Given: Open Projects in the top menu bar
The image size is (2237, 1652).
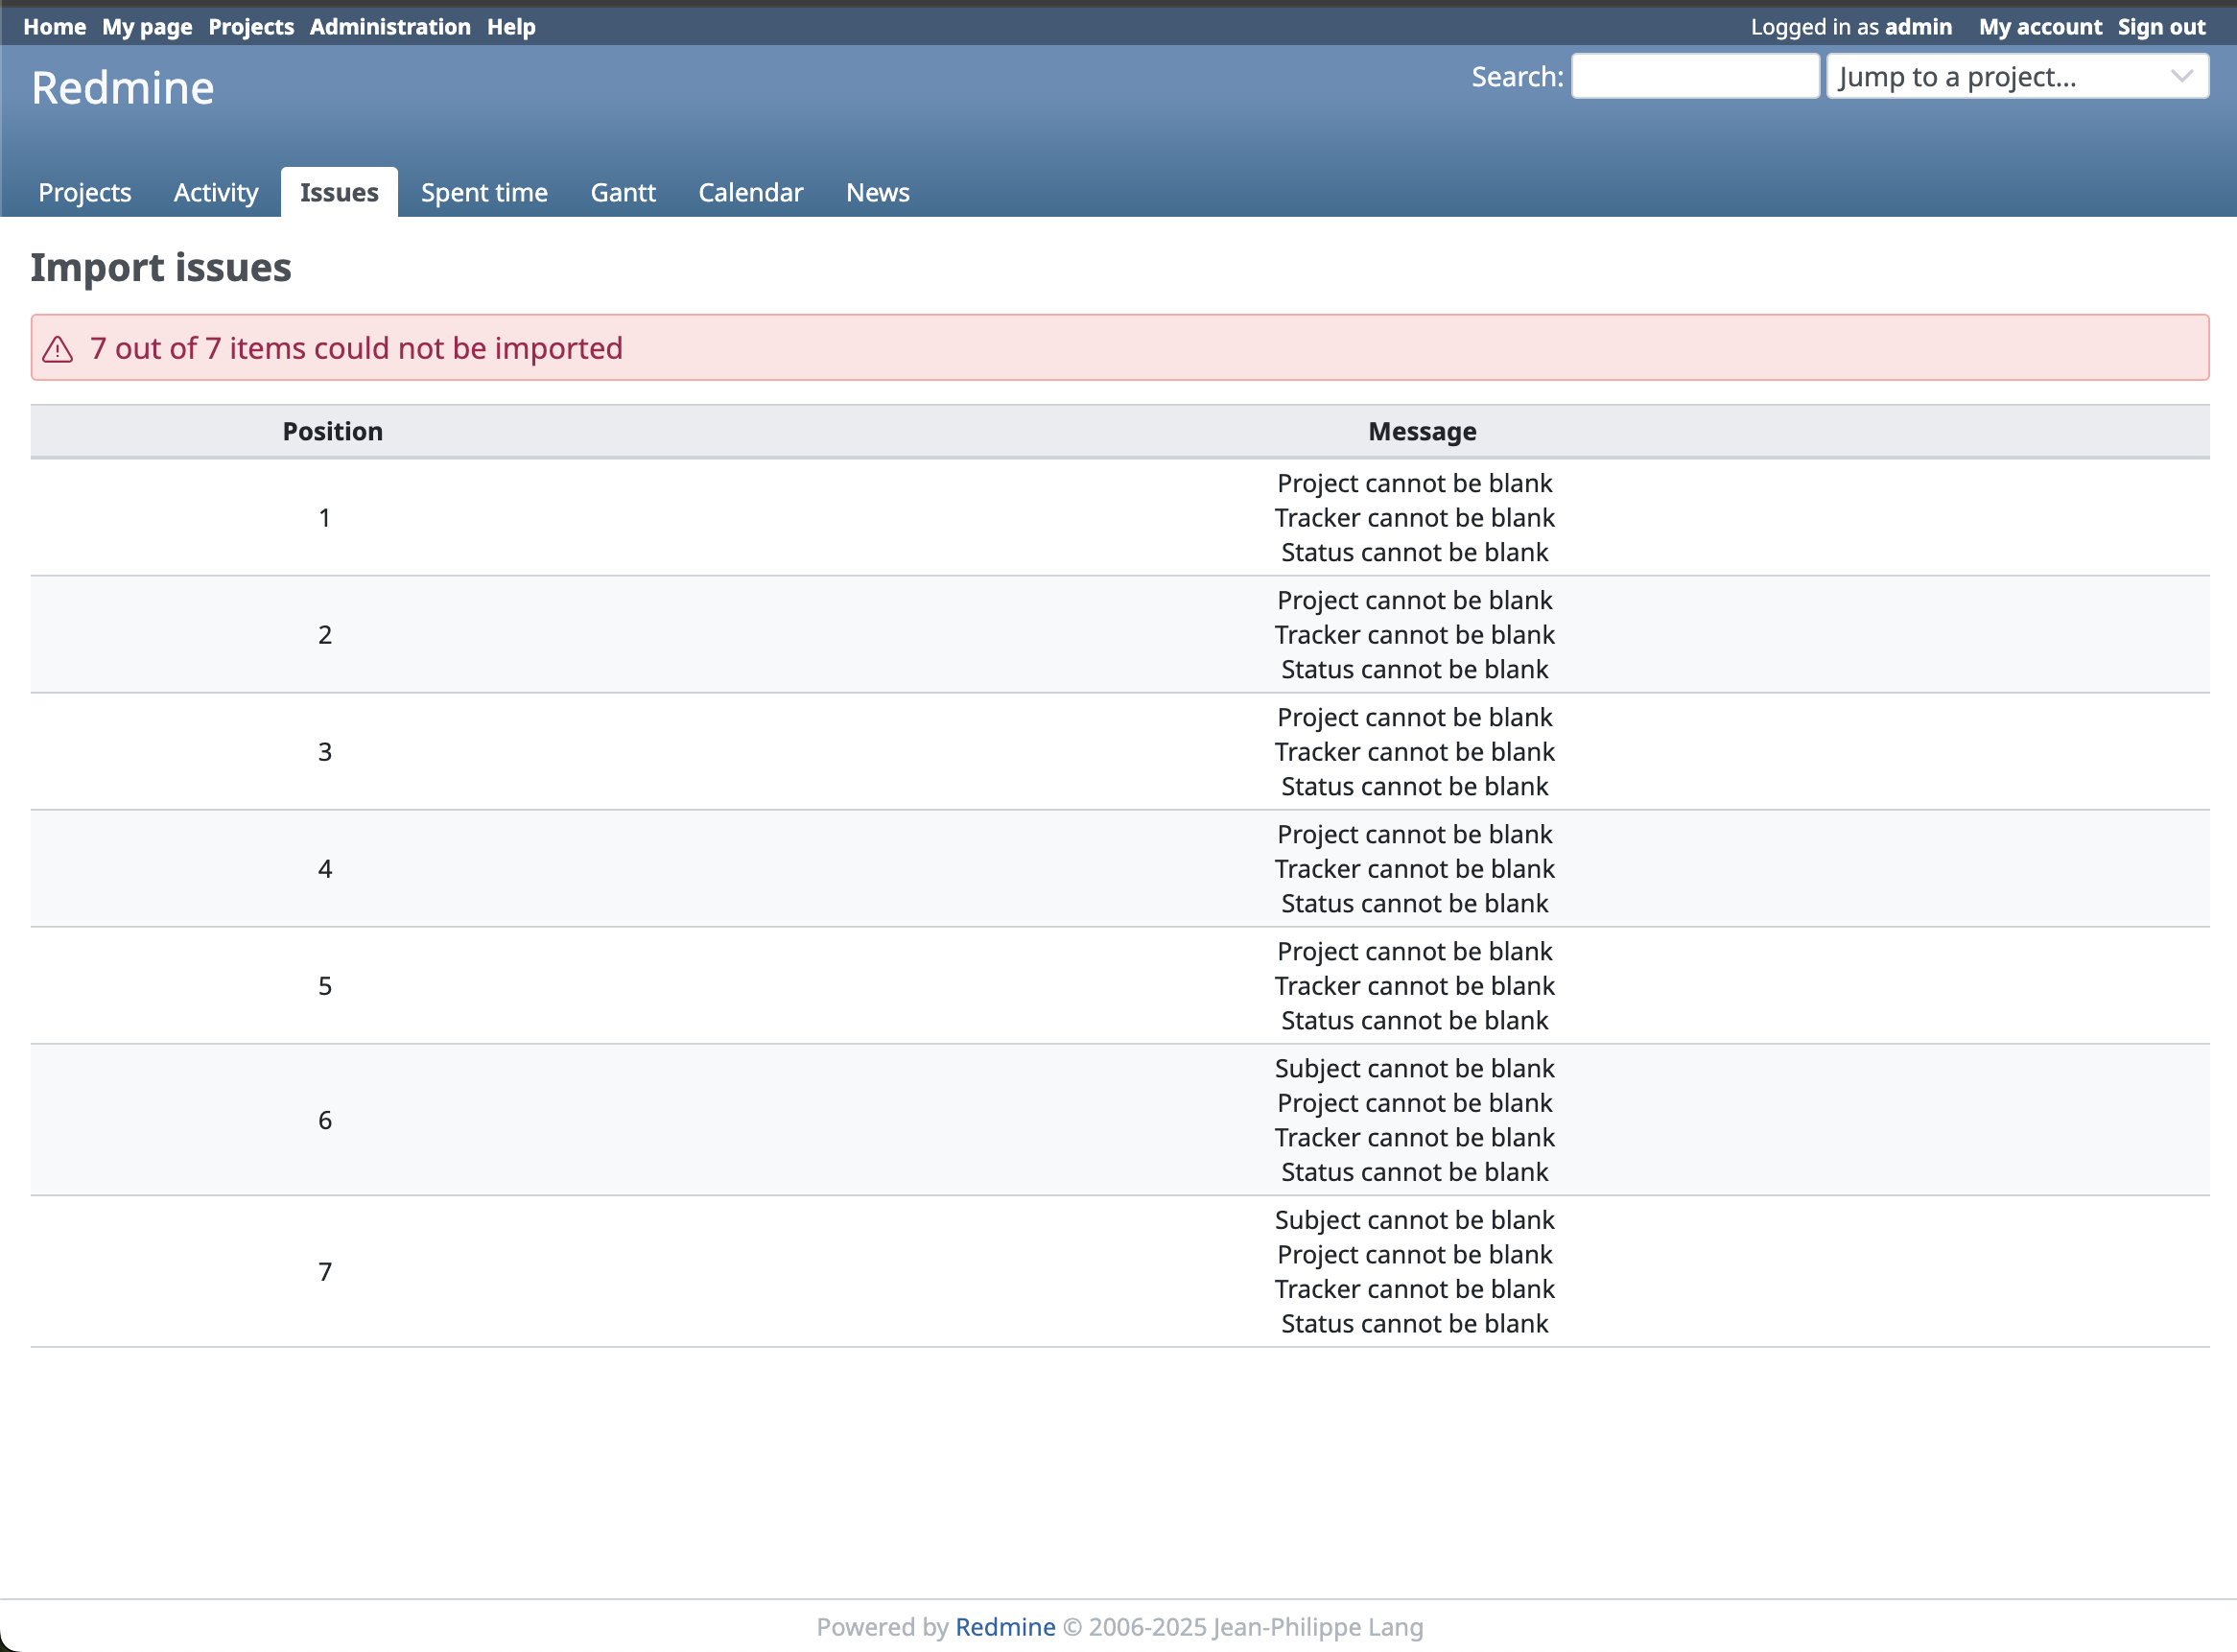Looking at the screenshot, I should 251,27.
